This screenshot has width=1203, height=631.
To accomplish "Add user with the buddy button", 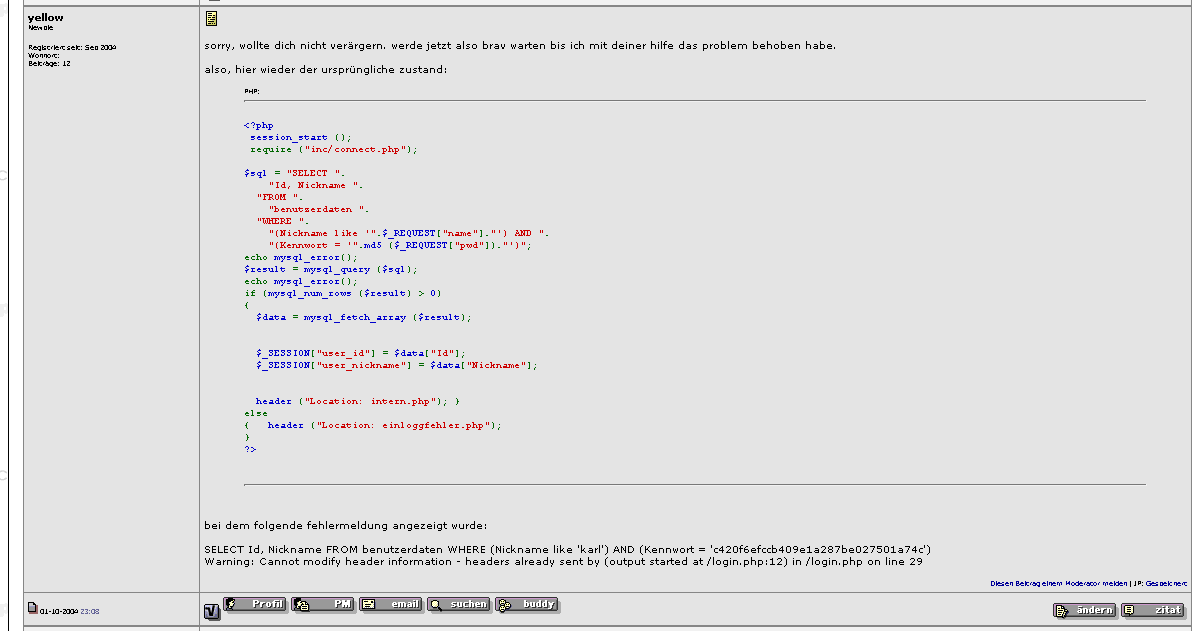I will click(x=527, y=605).
